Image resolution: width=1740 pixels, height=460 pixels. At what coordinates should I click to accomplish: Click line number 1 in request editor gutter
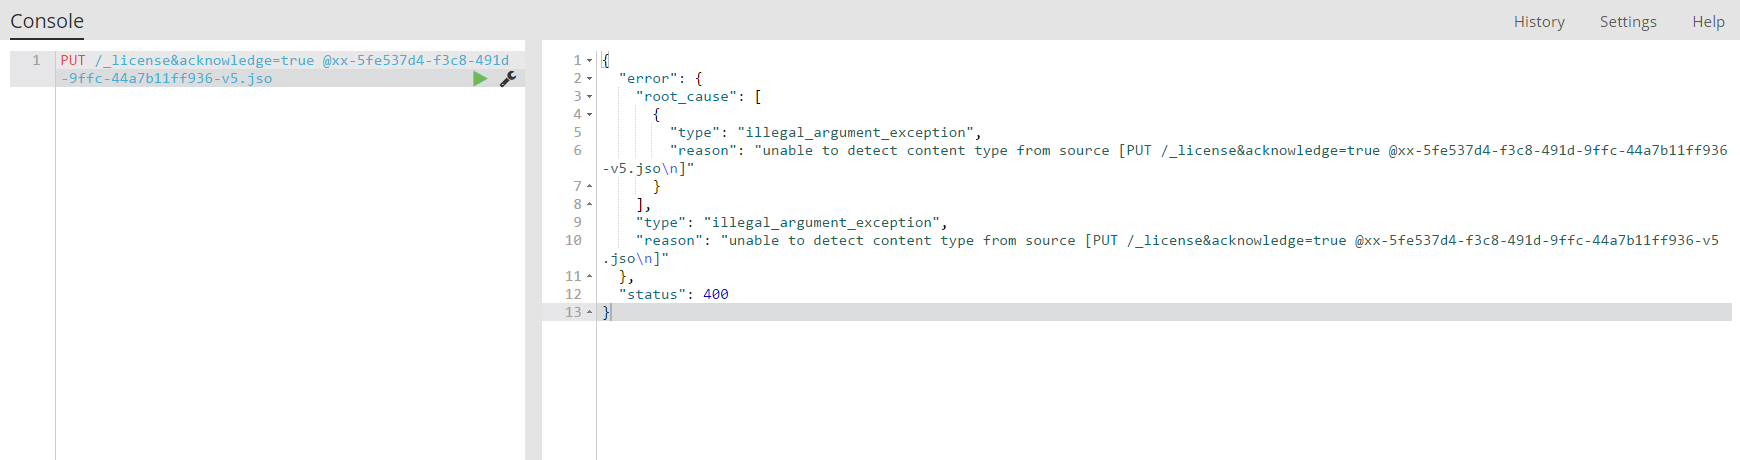coord(37,60)
